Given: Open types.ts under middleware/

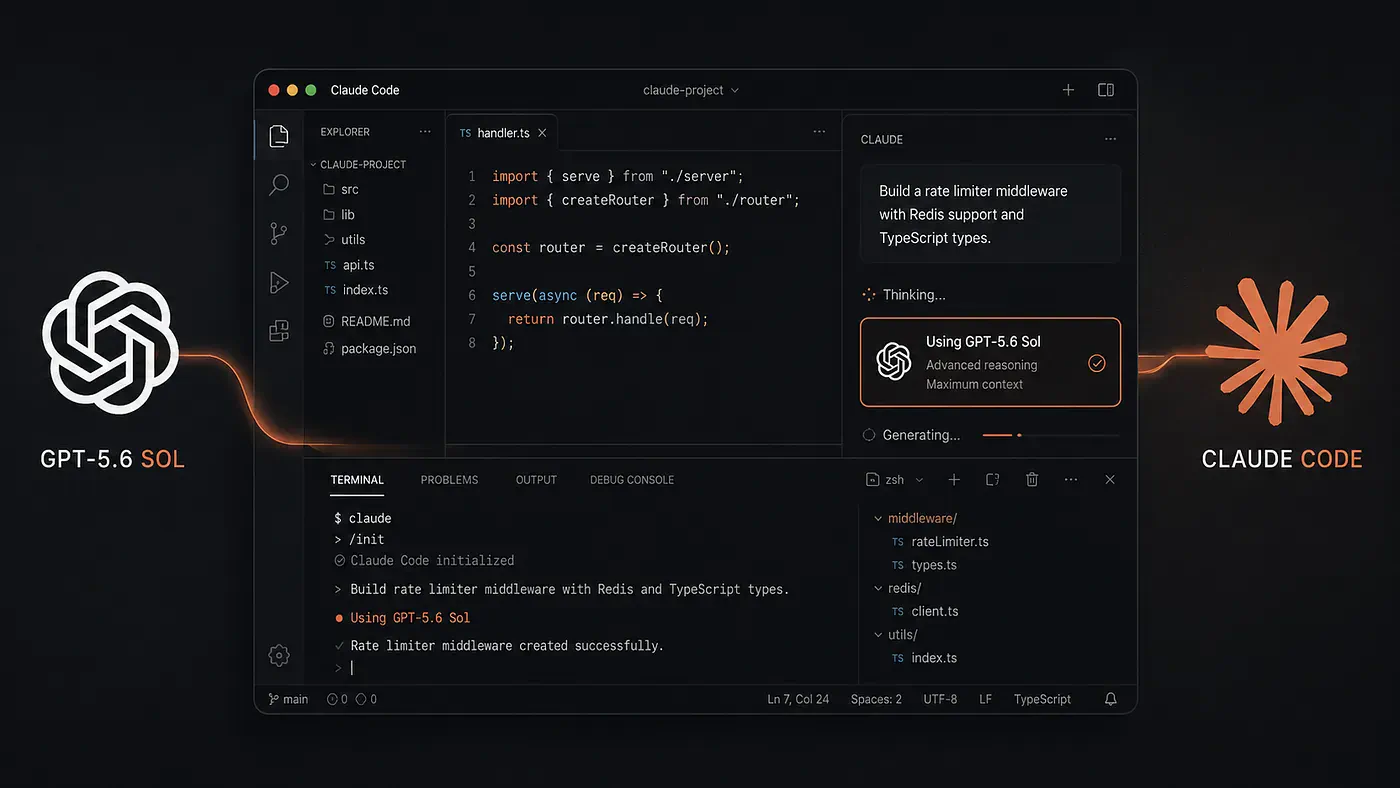Looking at the screenshot, I should point(924,565).
